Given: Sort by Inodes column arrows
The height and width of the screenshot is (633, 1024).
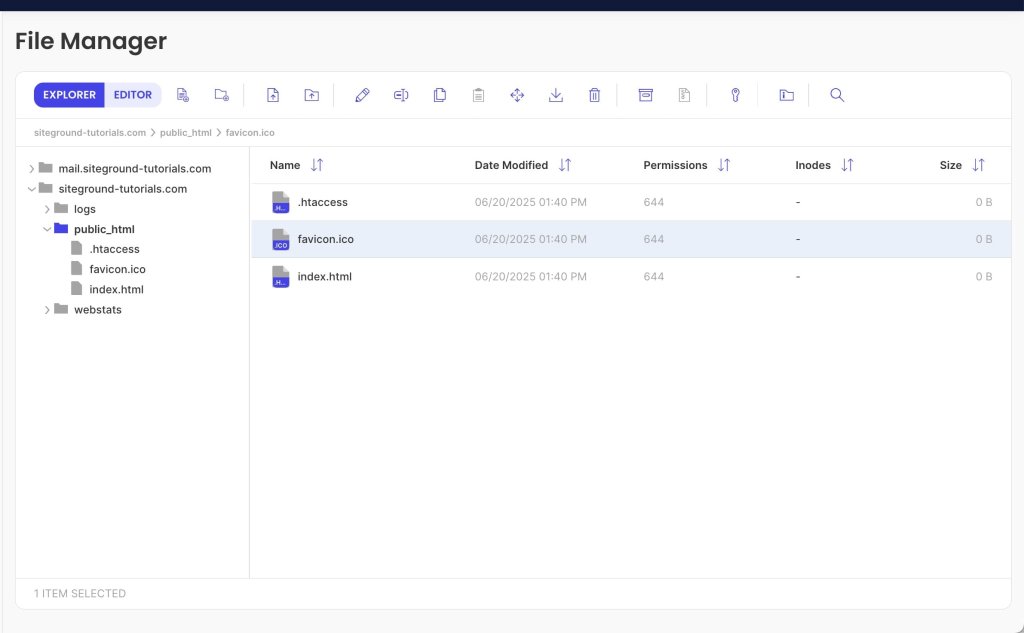Looking at the screenshot, I should click(847, 165).
